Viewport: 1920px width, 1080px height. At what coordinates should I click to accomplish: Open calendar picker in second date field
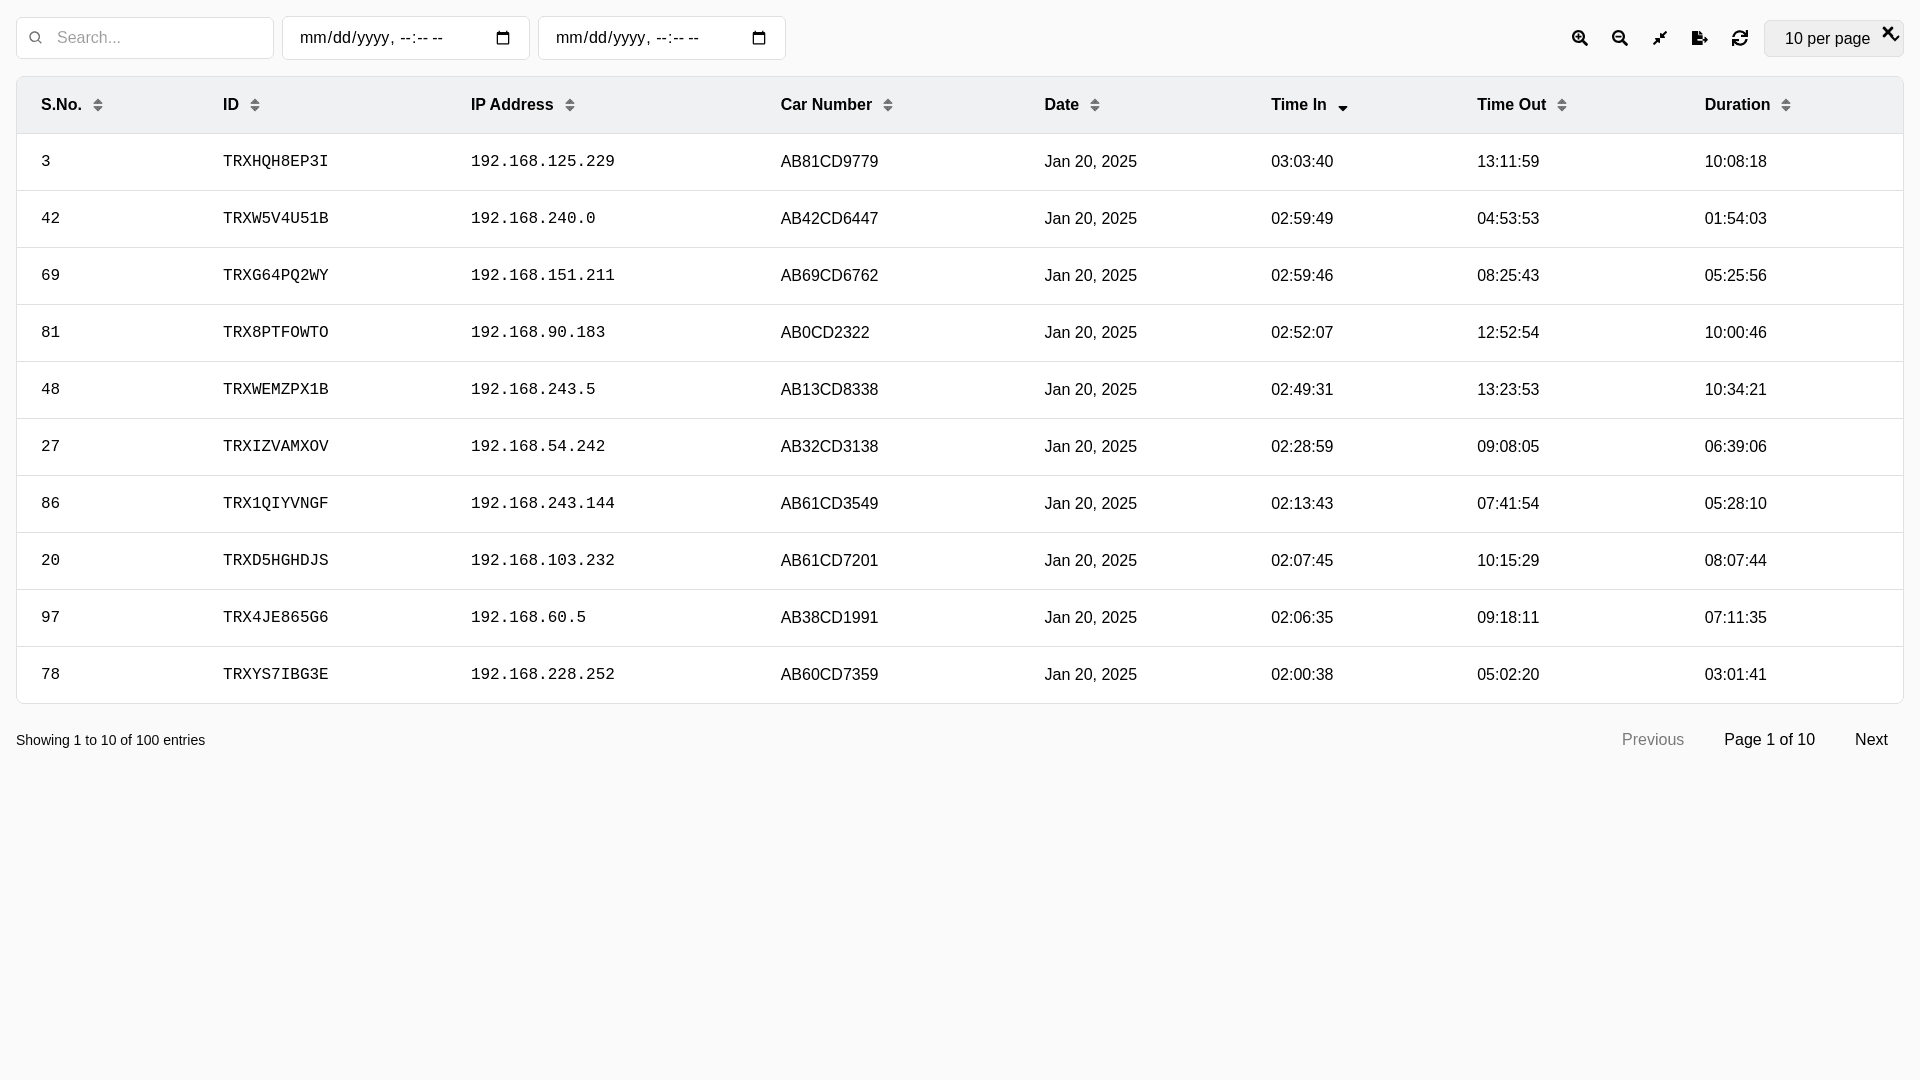tap(759, 38)
